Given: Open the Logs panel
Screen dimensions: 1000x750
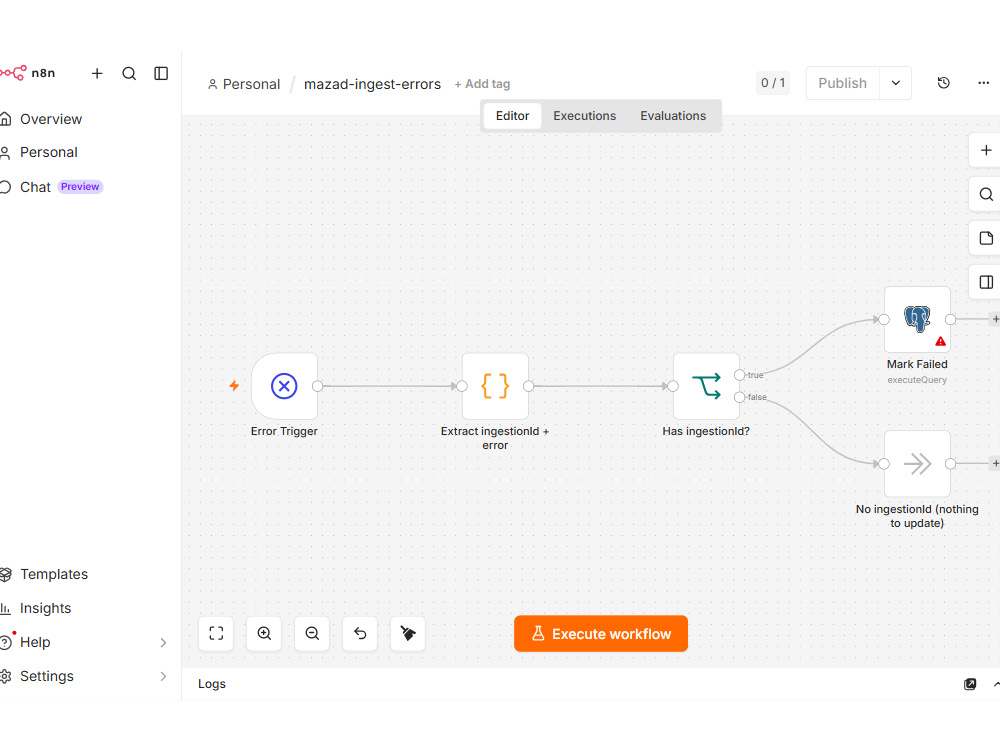Looking at the screenshot, I should pos(212,684).
